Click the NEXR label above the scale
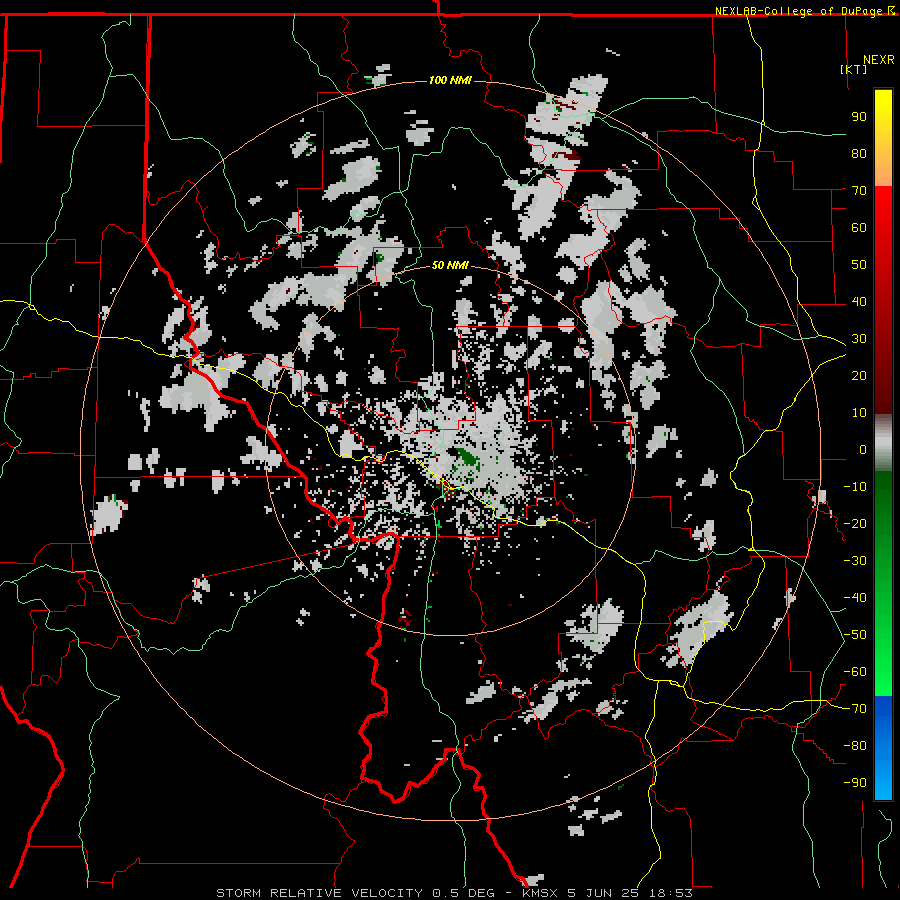This screenshot has height=900, width=900. pyautogui.click(x=879, y=60)
